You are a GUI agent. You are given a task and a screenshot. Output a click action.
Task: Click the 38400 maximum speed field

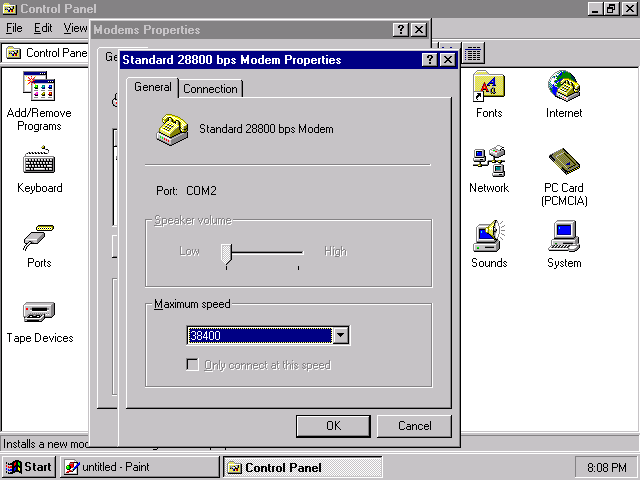(x=260, y=336)
